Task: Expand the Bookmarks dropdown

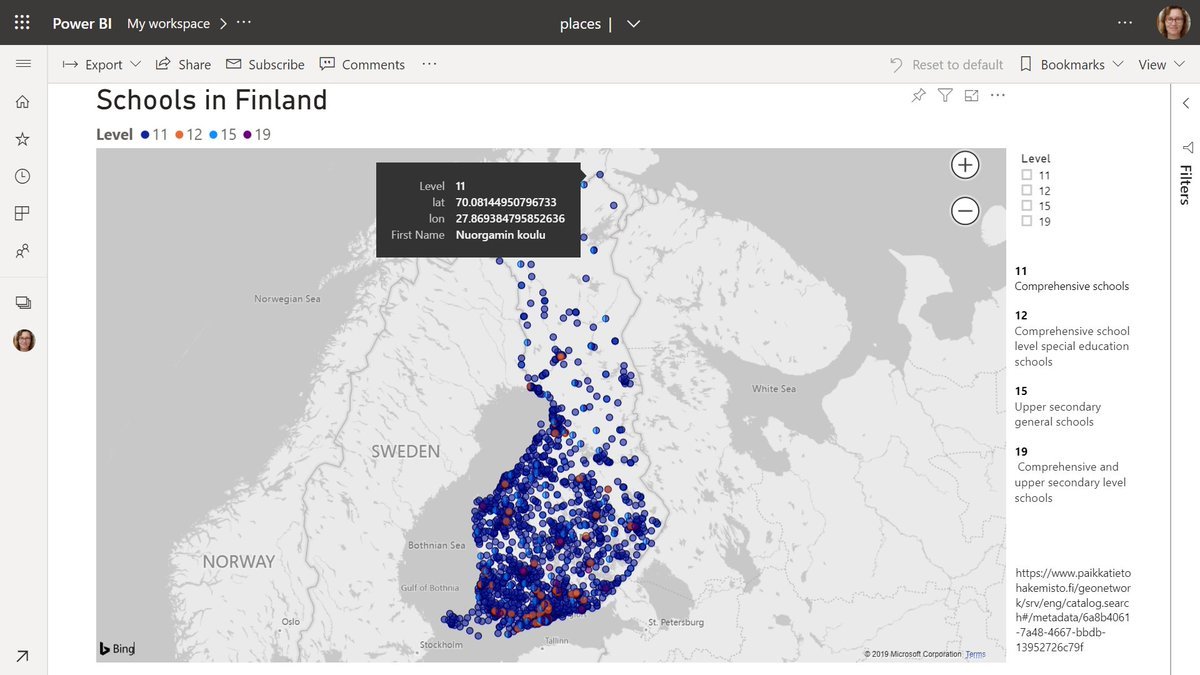Action: pos(1072,64)
